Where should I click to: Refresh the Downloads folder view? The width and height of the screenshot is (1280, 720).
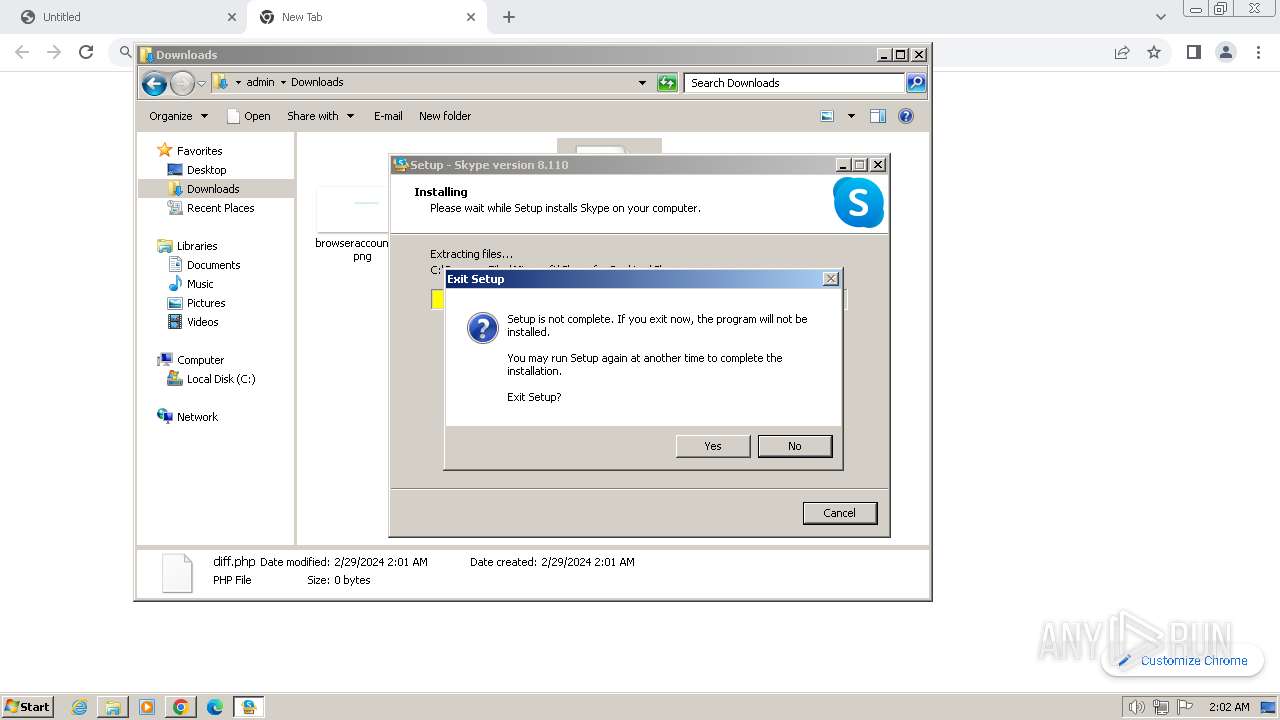(x=667, y=83)
